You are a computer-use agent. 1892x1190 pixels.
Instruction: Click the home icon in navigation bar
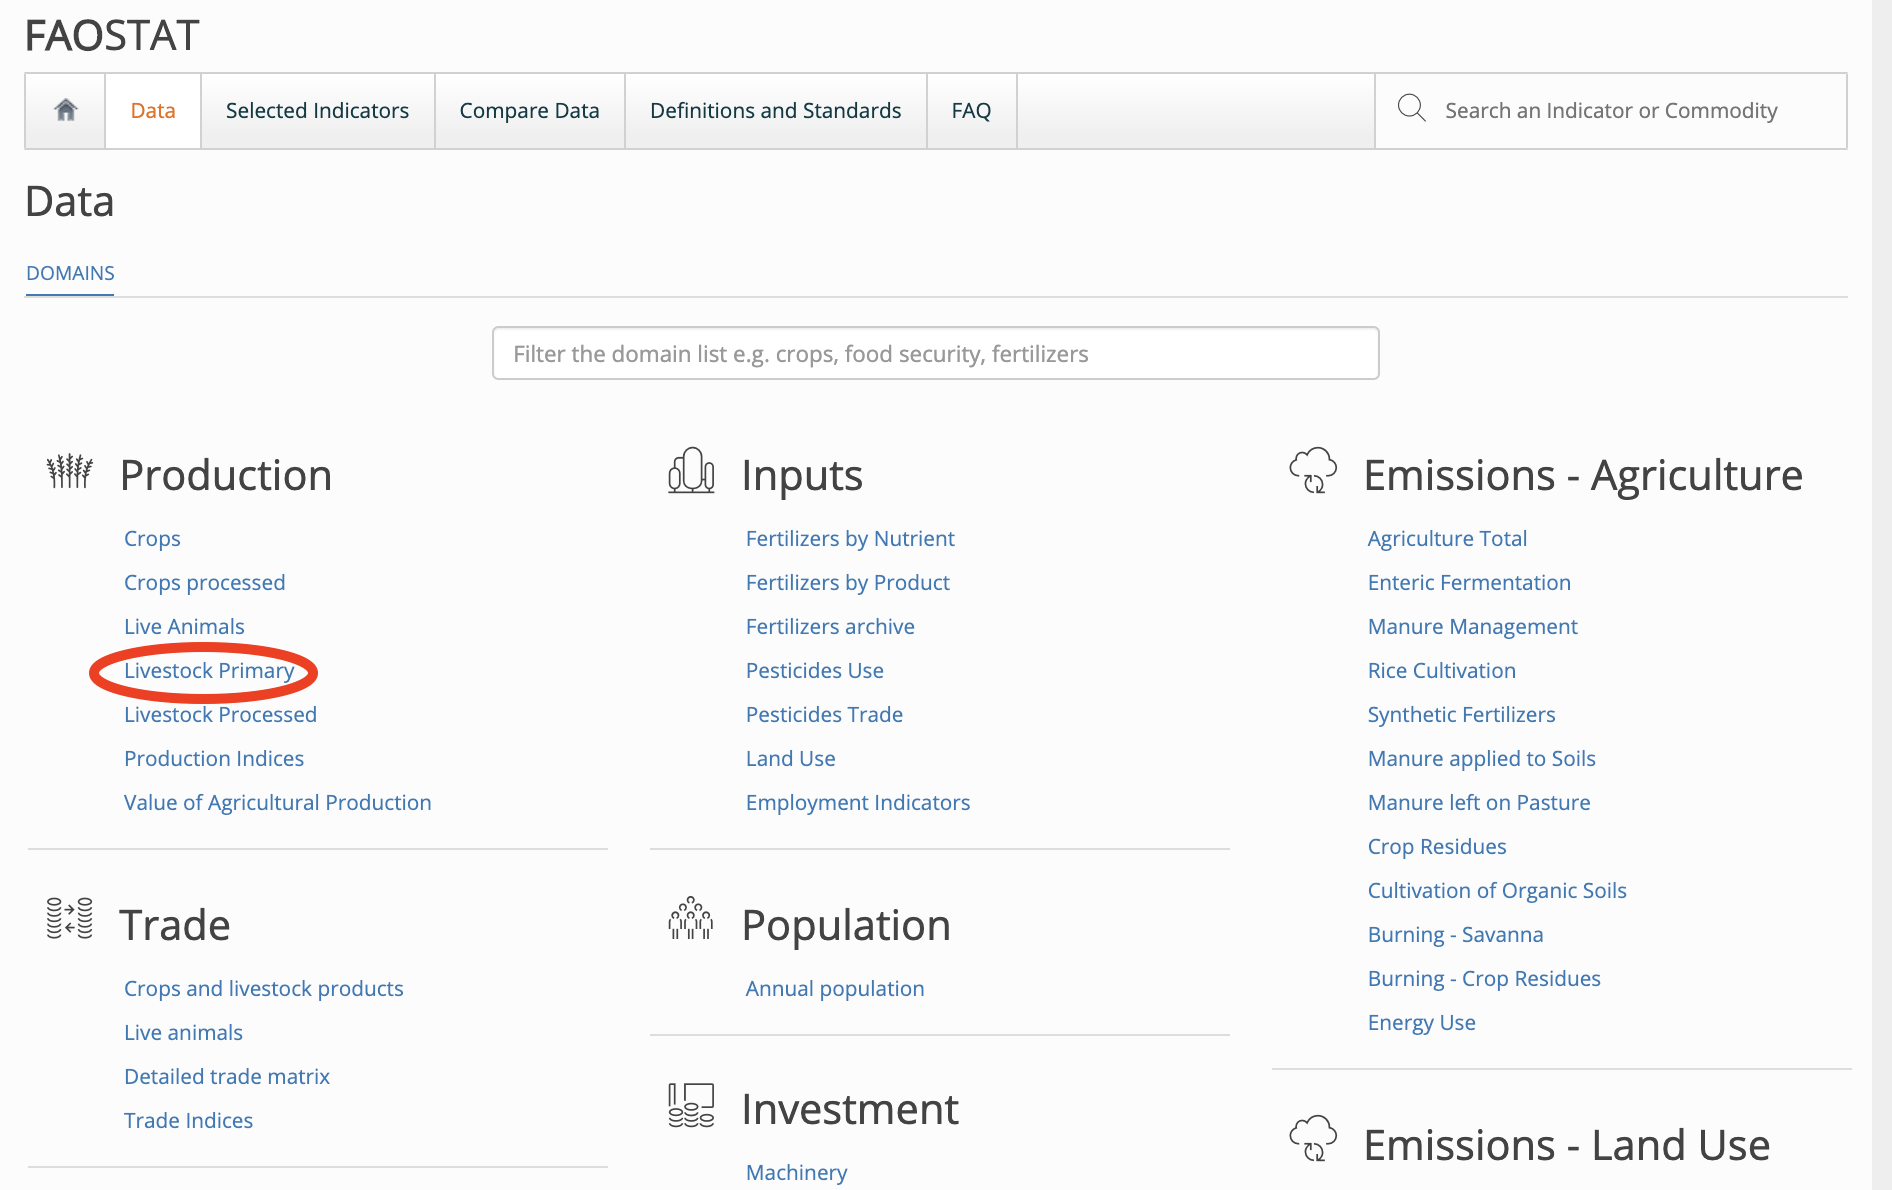[x=66, y=110]
